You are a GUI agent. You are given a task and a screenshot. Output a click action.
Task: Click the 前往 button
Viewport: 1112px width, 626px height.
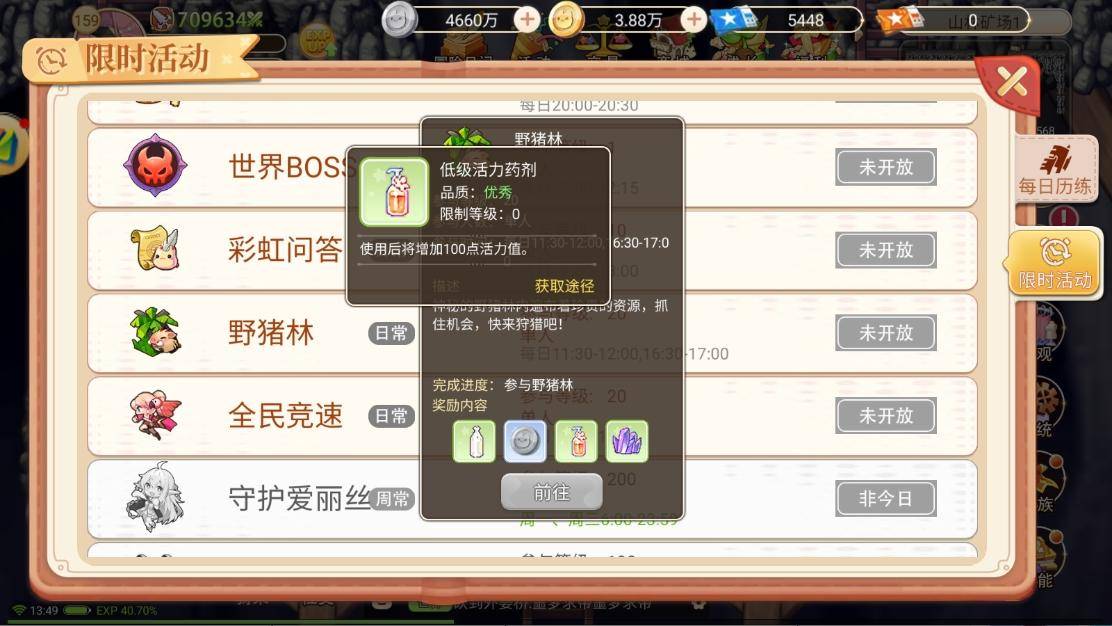552,492
